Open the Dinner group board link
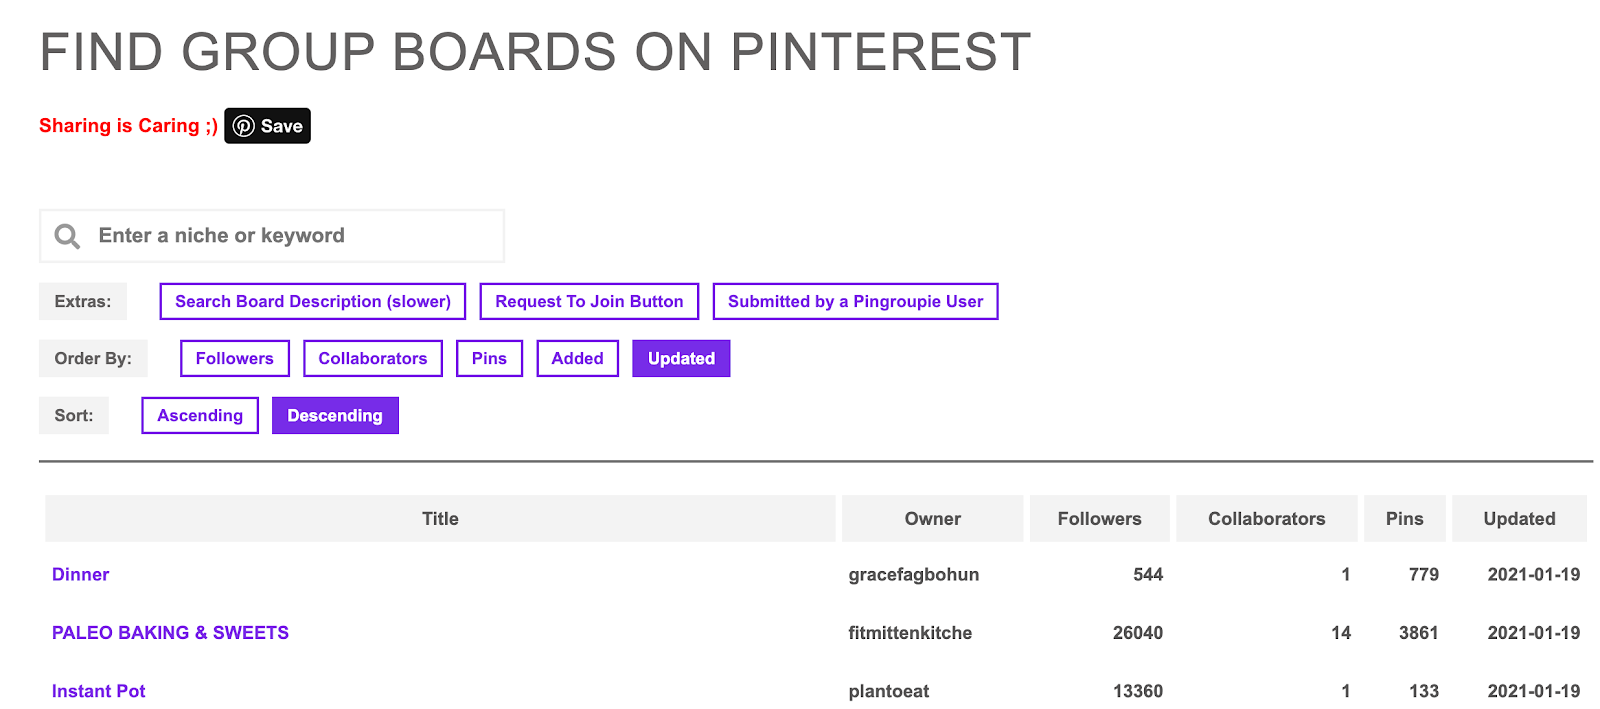The height and width of the screenshot is (709, 1600). click(80, 575)
